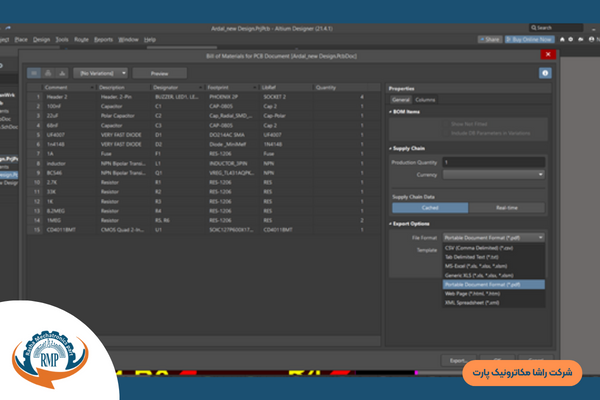Click the second BOM view mode icon
Viewport: 600px width, 400px height.
coord(48,73)
